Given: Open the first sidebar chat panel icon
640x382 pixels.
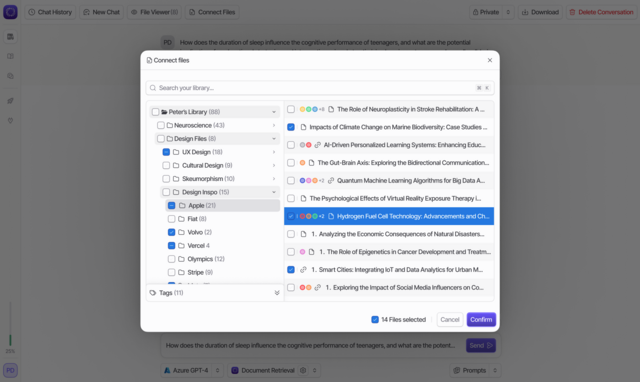Looking at the screenshot, I should point(10,37).
